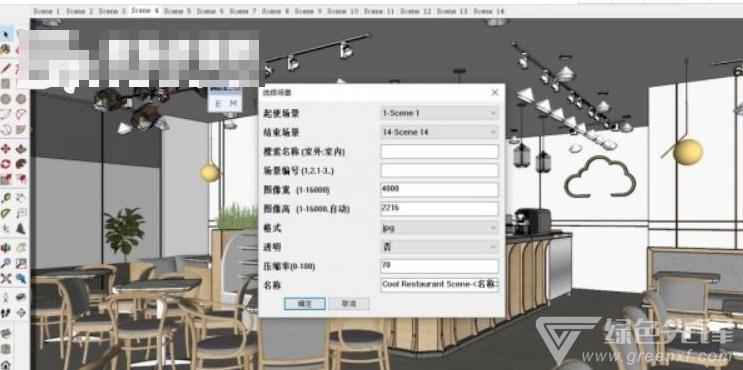Confirm with the 确定 button

click(304, 304)
